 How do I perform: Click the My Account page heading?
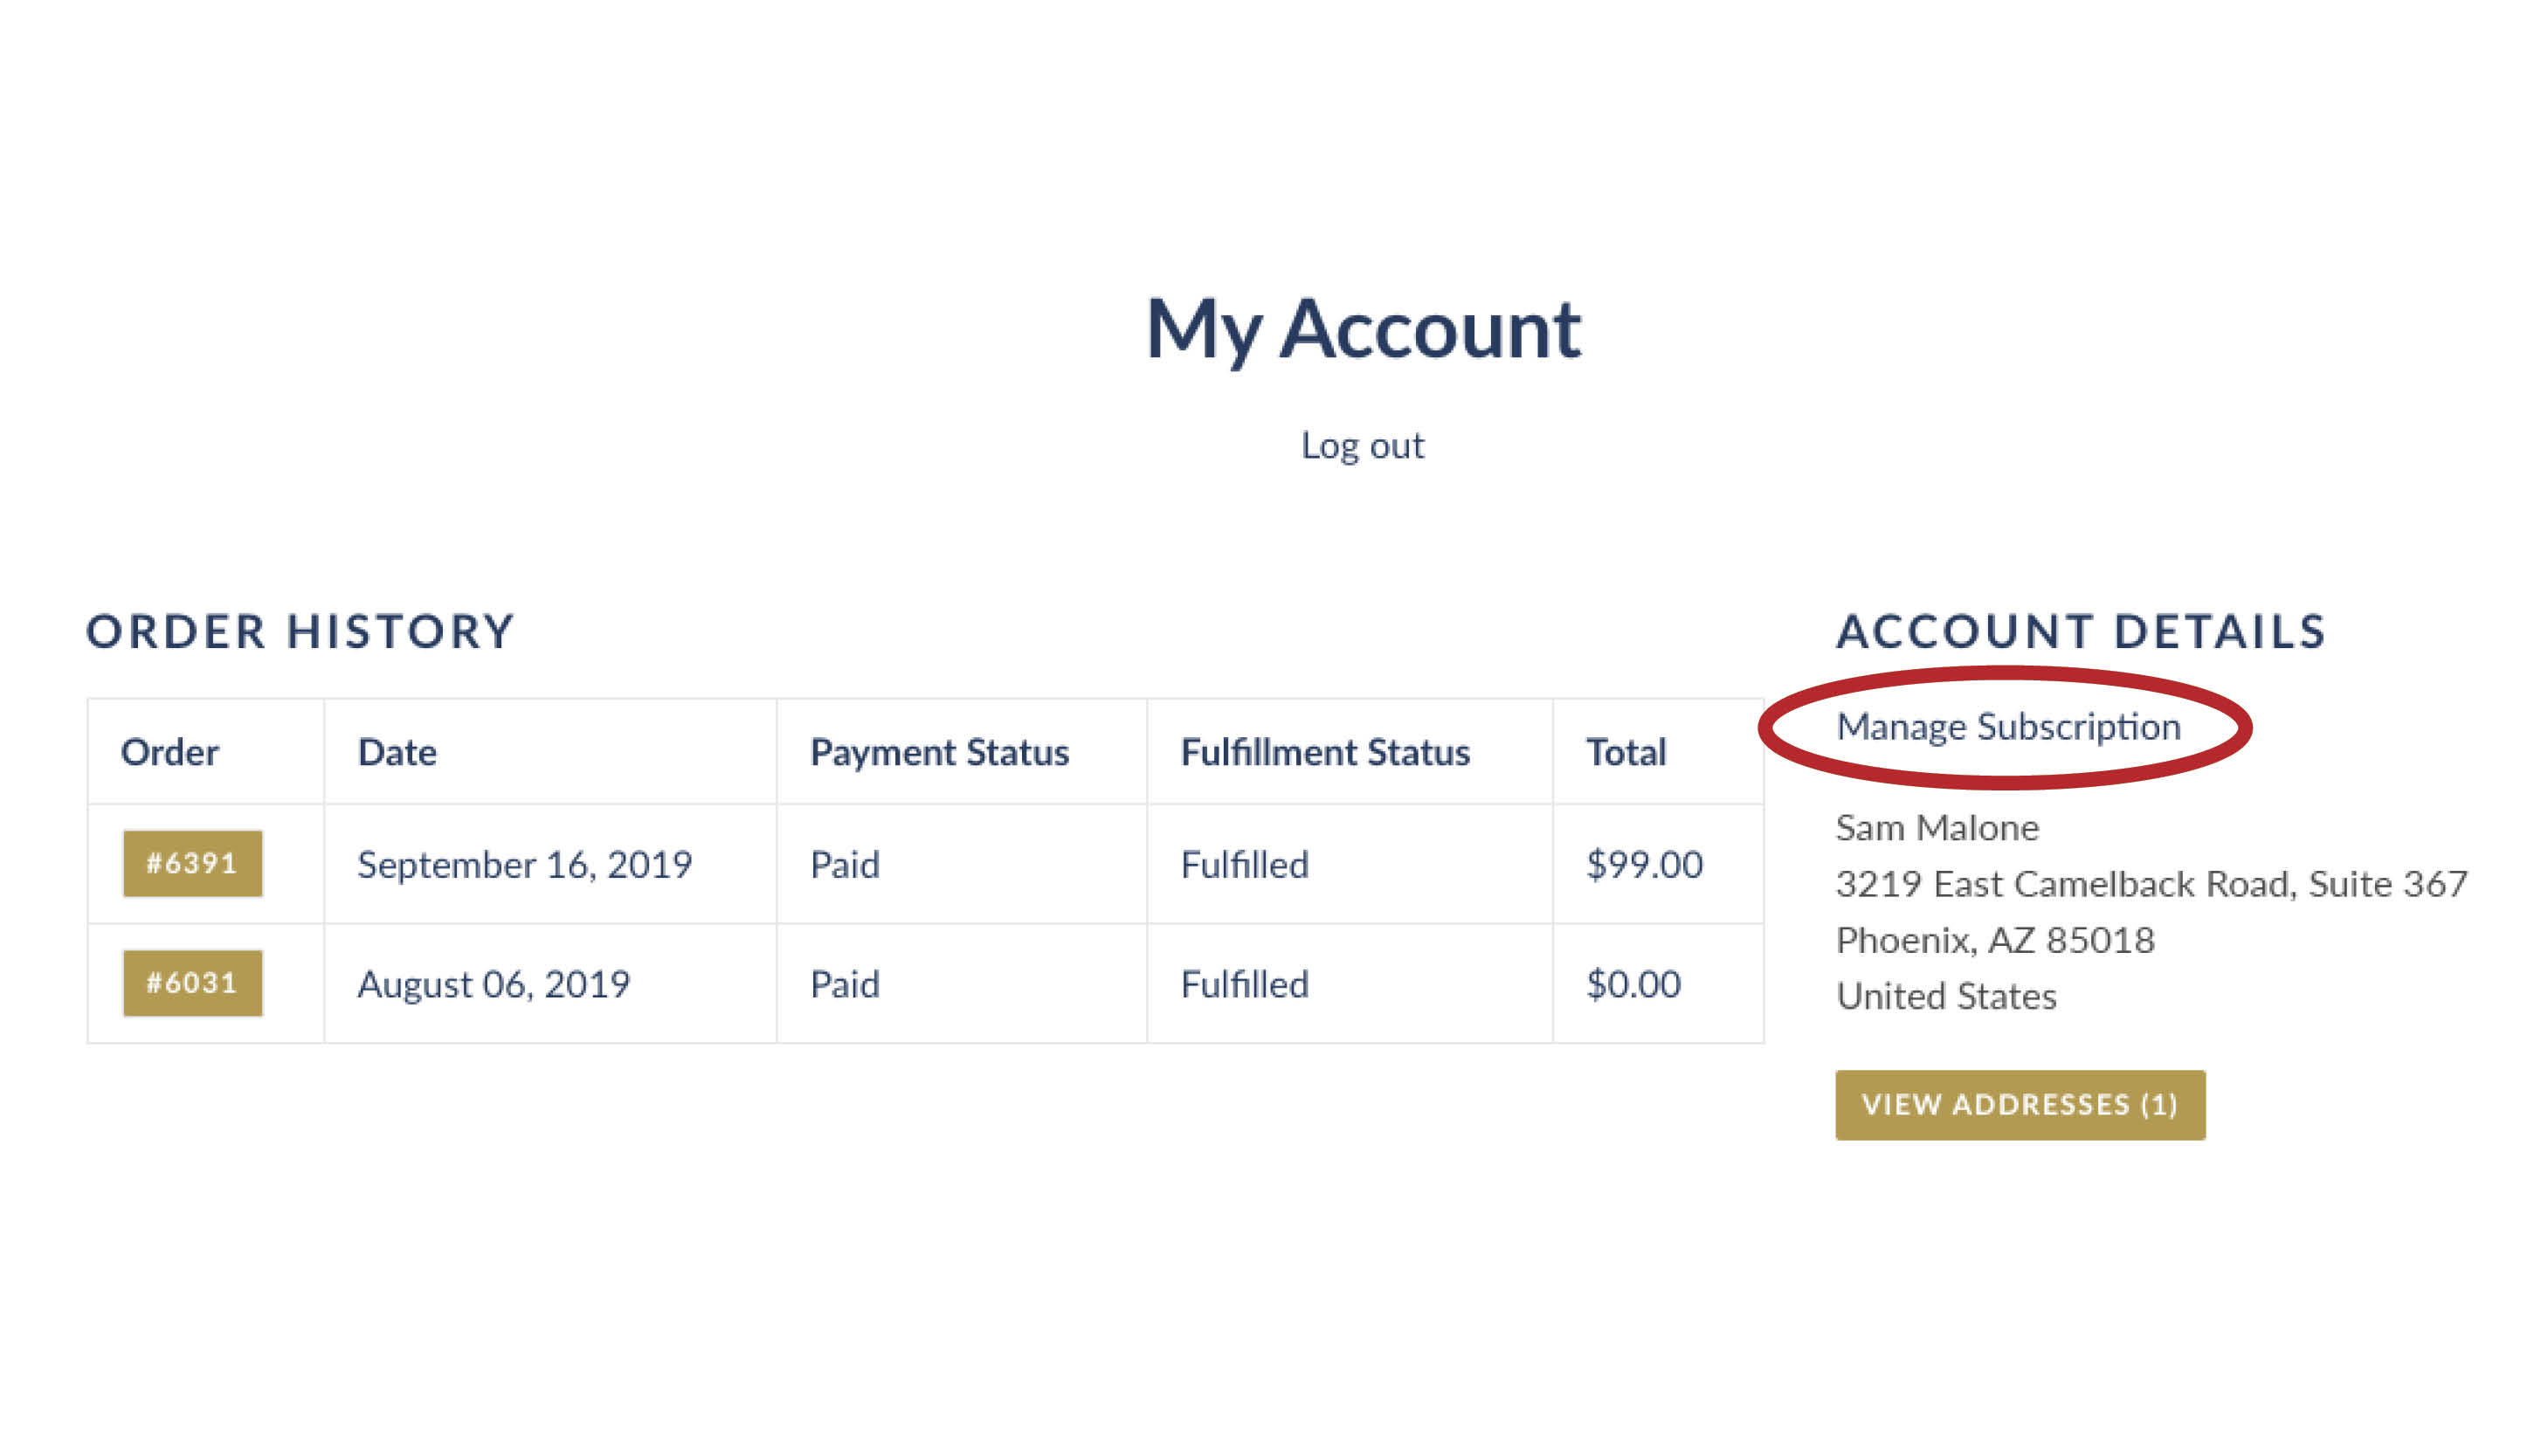coord(1362,329)
